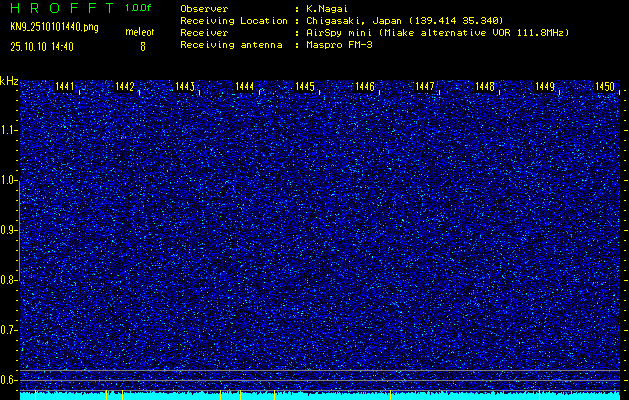Click the 1441 time marker
The image size is (629, 400).
(66, 87)
